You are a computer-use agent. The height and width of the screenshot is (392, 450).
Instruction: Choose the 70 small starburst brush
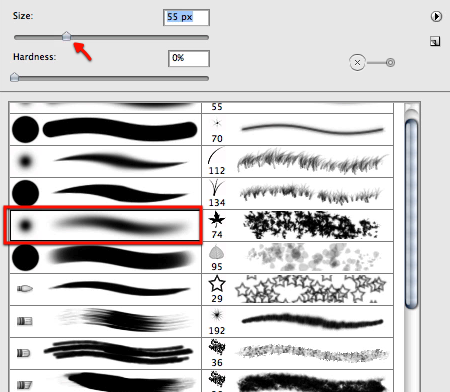pyautogui.click(x=298, y=129)
